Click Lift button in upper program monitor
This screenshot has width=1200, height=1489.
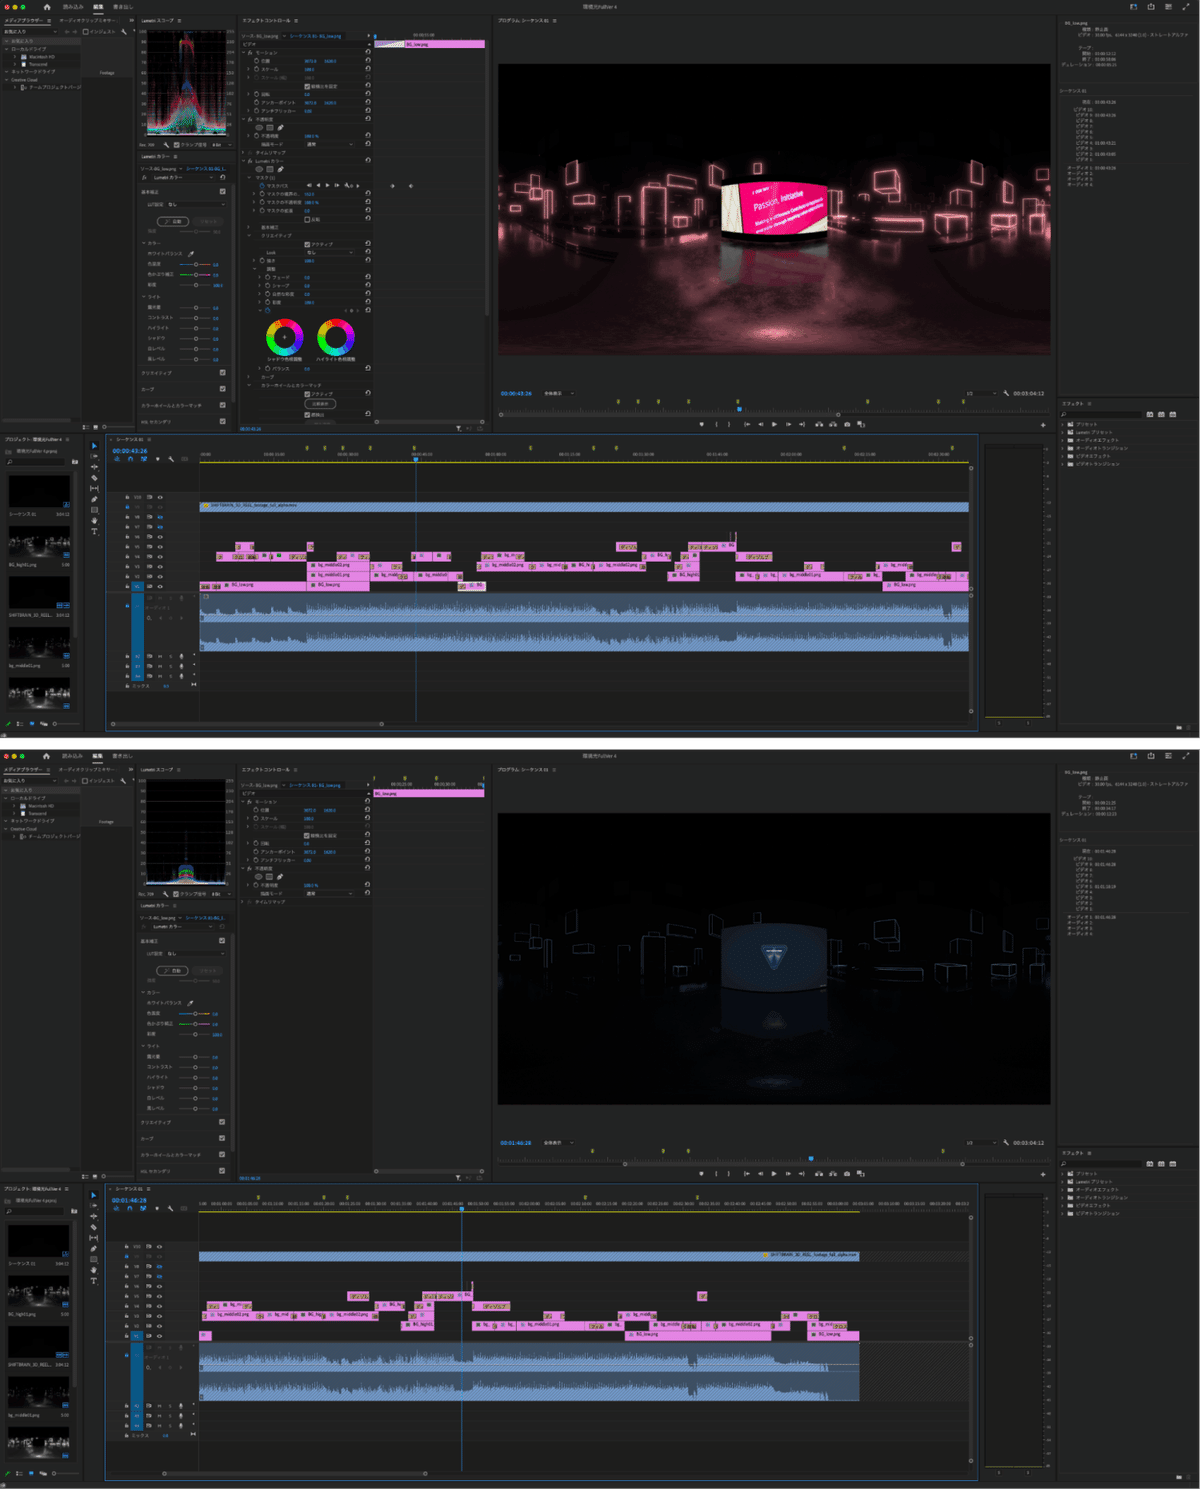coord(819,424)
